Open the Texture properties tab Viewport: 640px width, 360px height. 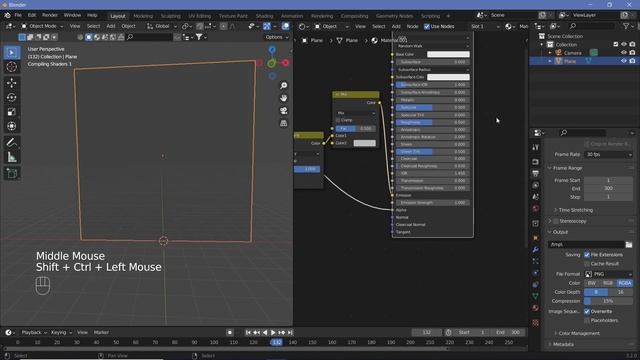click(536, 323)
